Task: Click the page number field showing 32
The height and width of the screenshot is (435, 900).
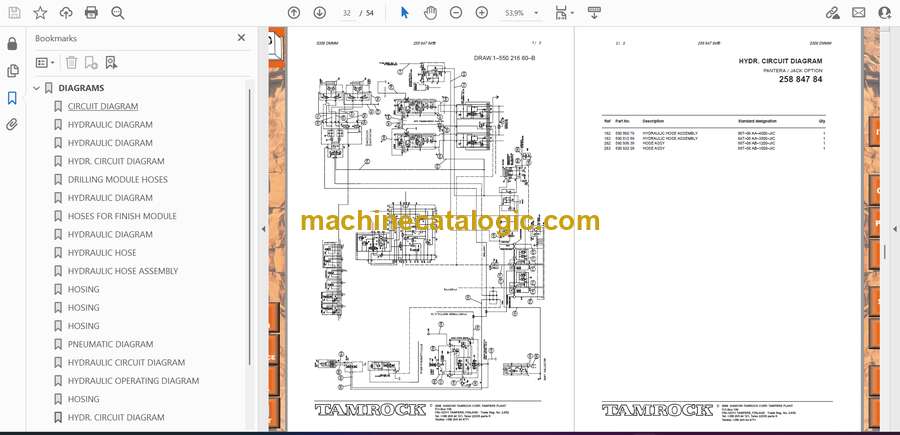Action: (346, 13)
